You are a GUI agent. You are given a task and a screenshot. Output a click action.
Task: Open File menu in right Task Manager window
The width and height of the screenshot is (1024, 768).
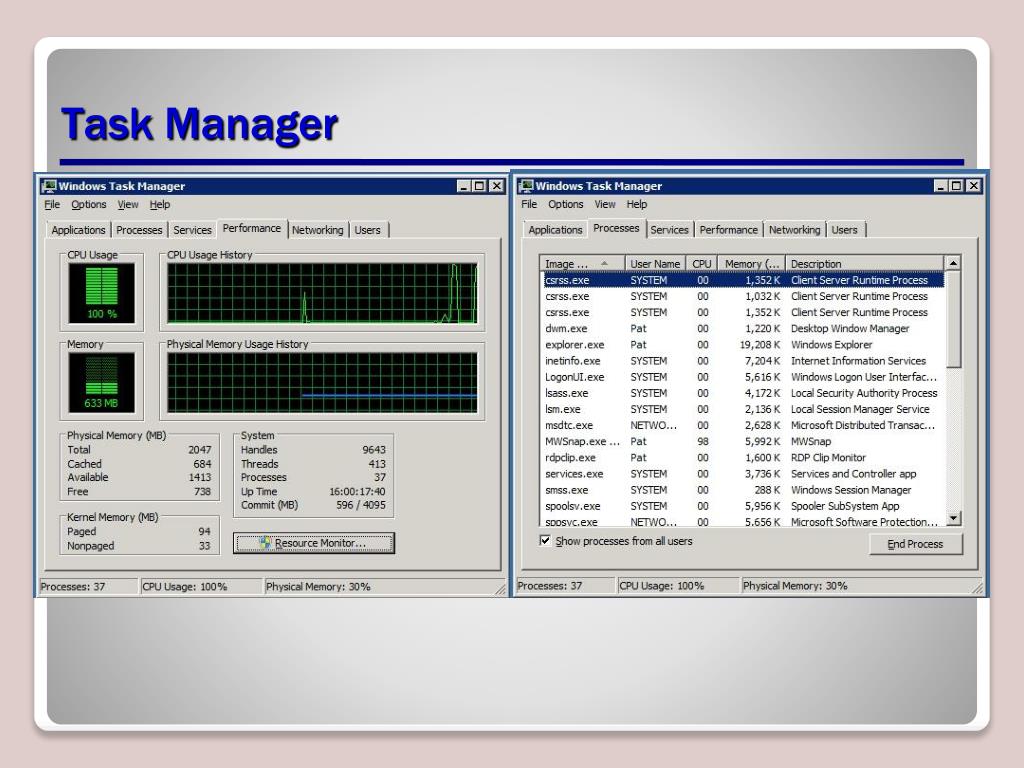[x=529, y=204]
